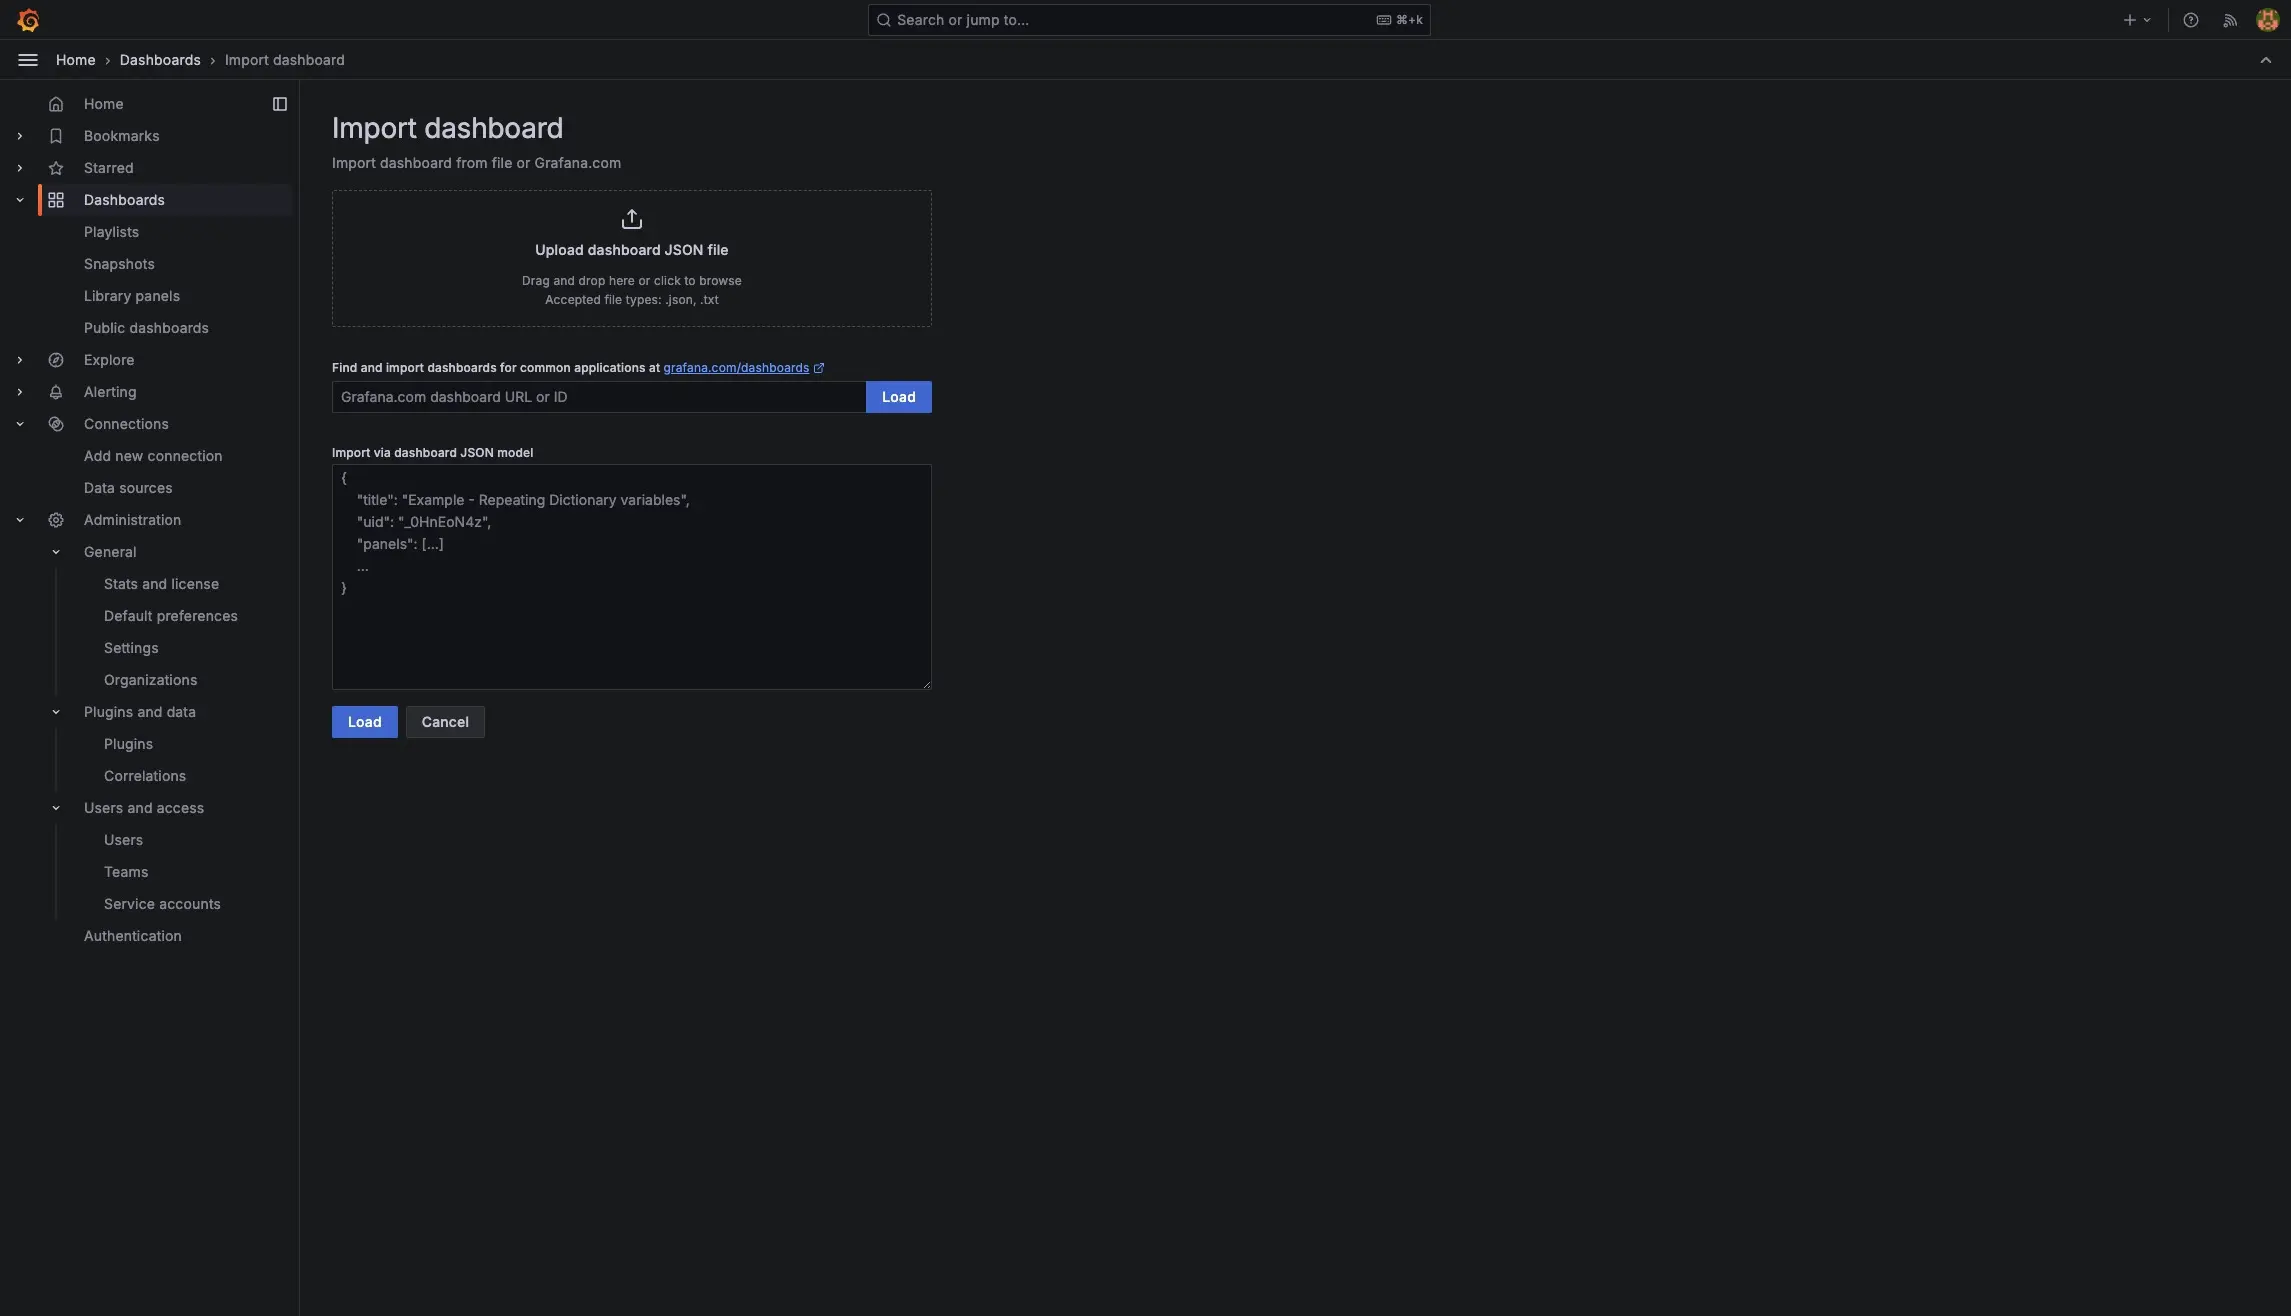Click the dock menu sidebar icon
The height and width of the screenshot is (1316, 2291).
coord(280,104)
